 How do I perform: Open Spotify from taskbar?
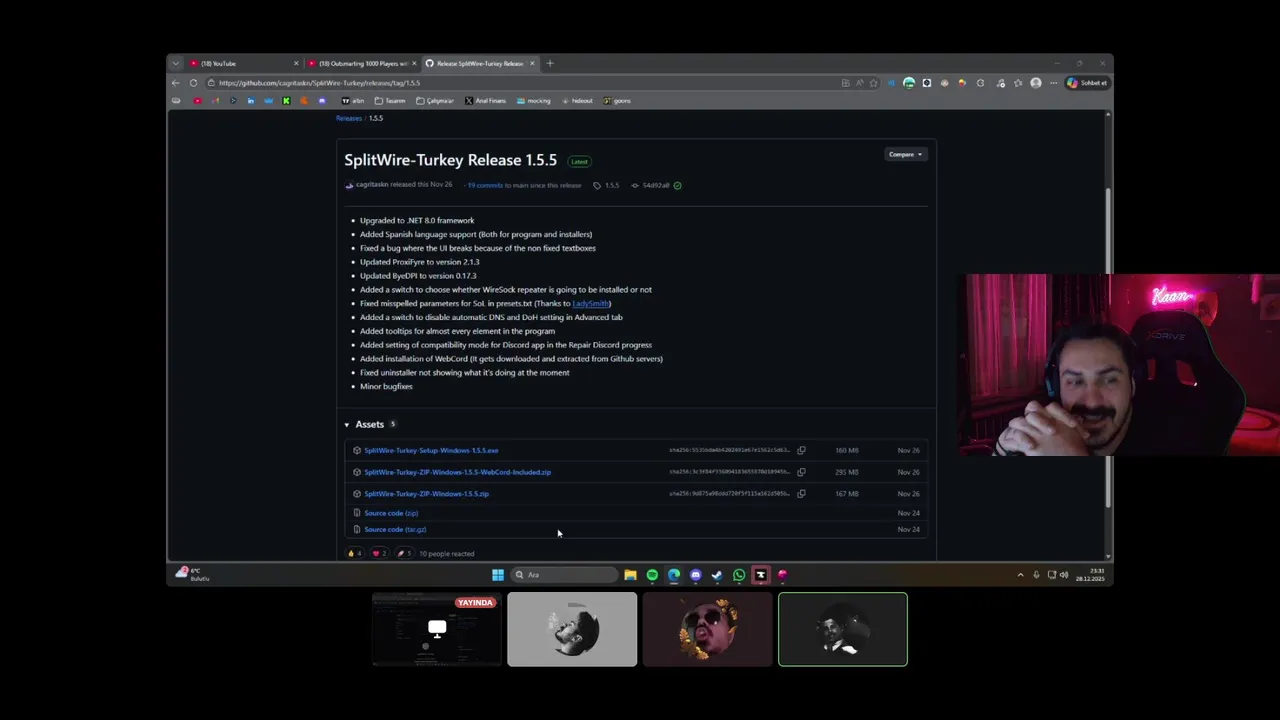[652, 575]
